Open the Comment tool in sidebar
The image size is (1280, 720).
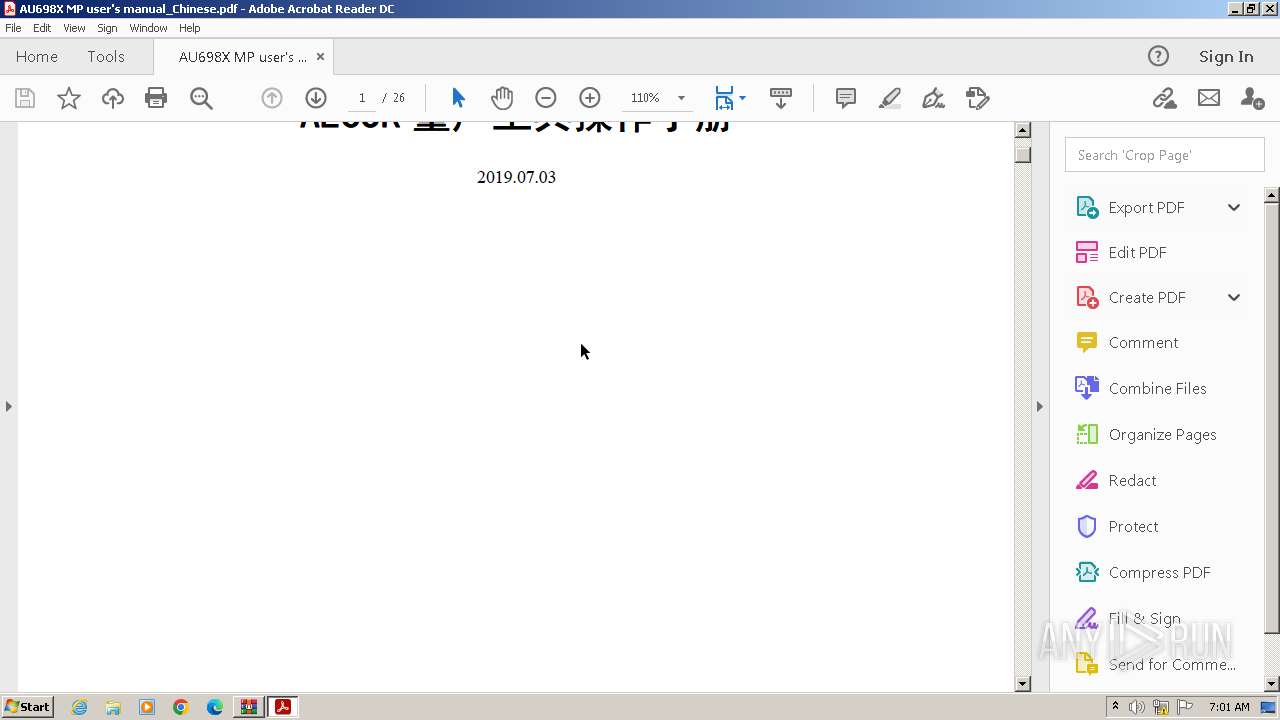[1143, 342]
